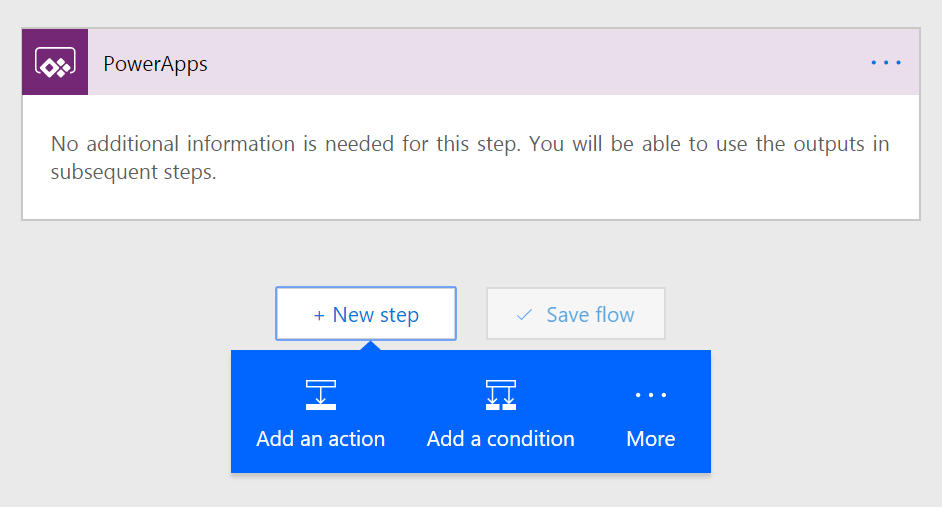Click the Add an action icon
The width and height of the screenshot is (942, 507).
321,396
